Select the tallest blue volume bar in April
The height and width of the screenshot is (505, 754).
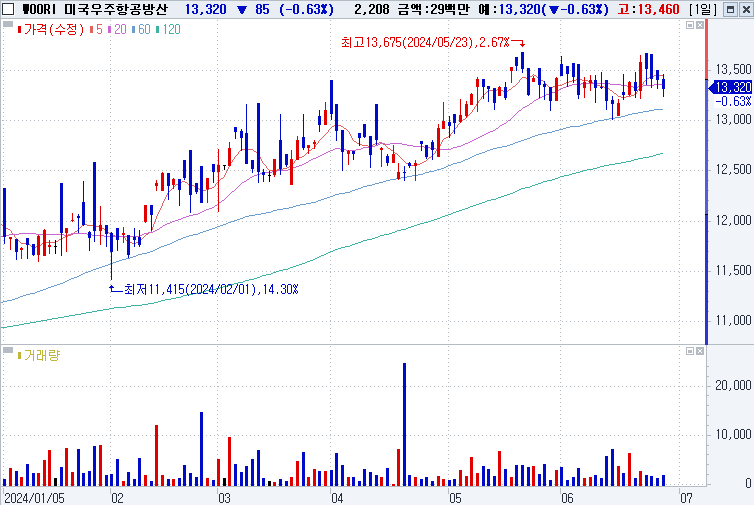404,424
